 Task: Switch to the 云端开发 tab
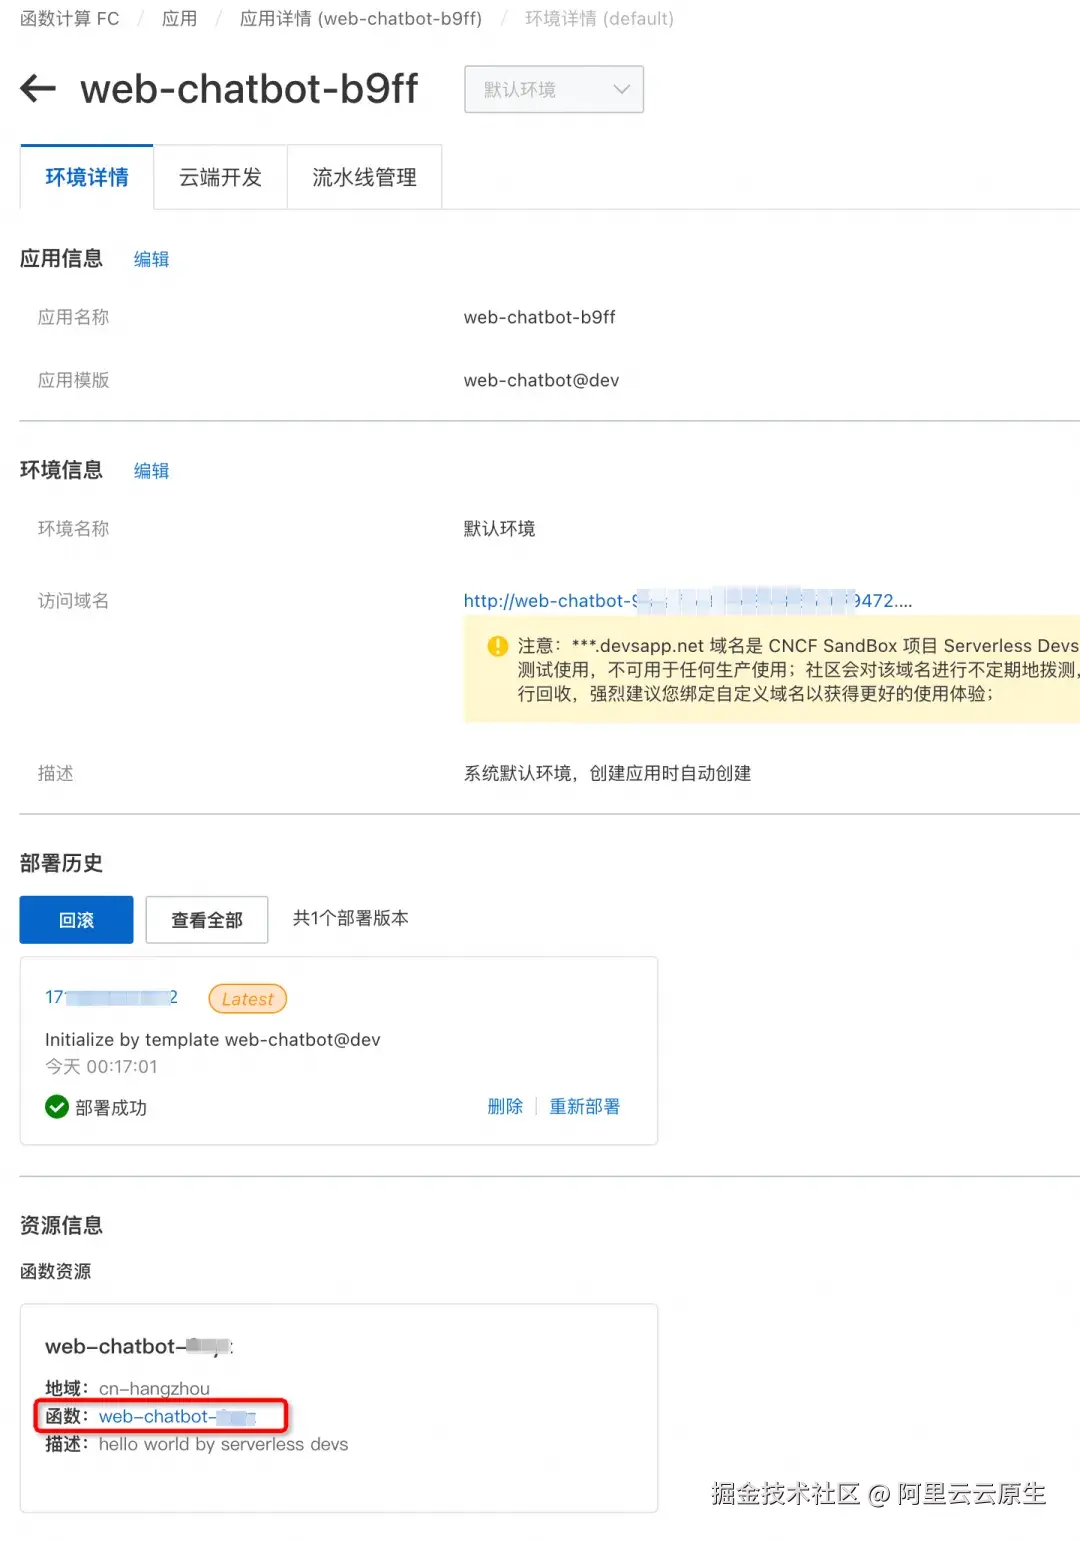pyautogui.click(x=220, y=177)
